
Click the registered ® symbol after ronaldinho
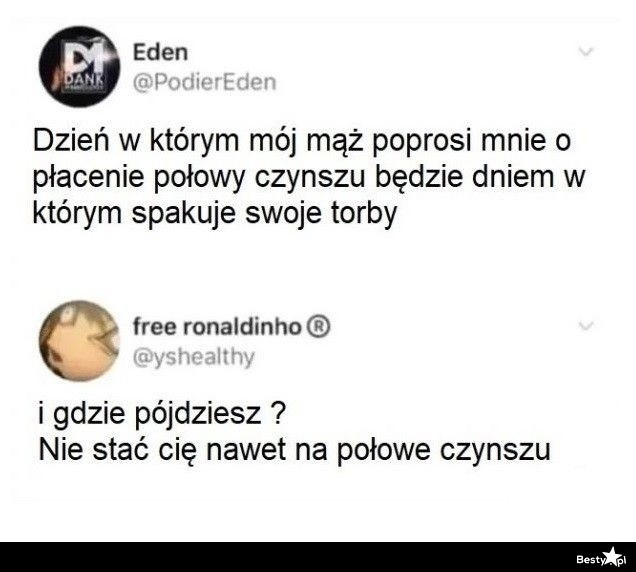click(x=320, y=327)
